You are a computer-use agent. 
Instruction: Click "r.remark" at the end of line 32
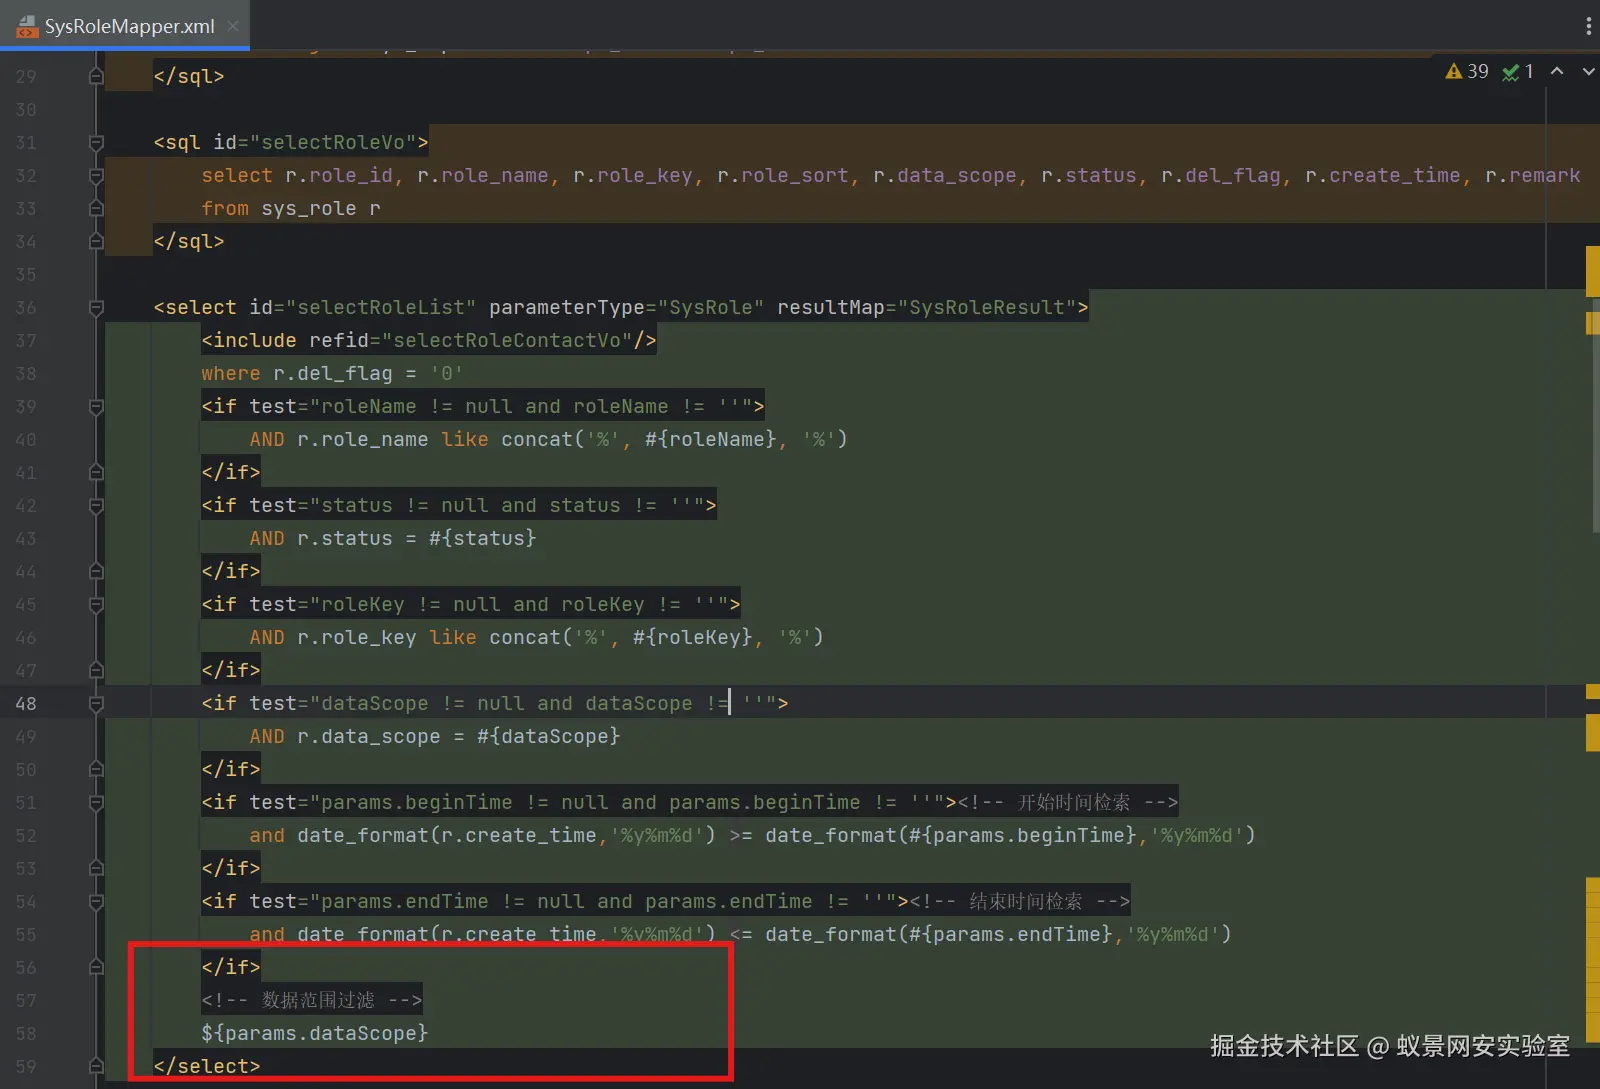(1533, 176)
